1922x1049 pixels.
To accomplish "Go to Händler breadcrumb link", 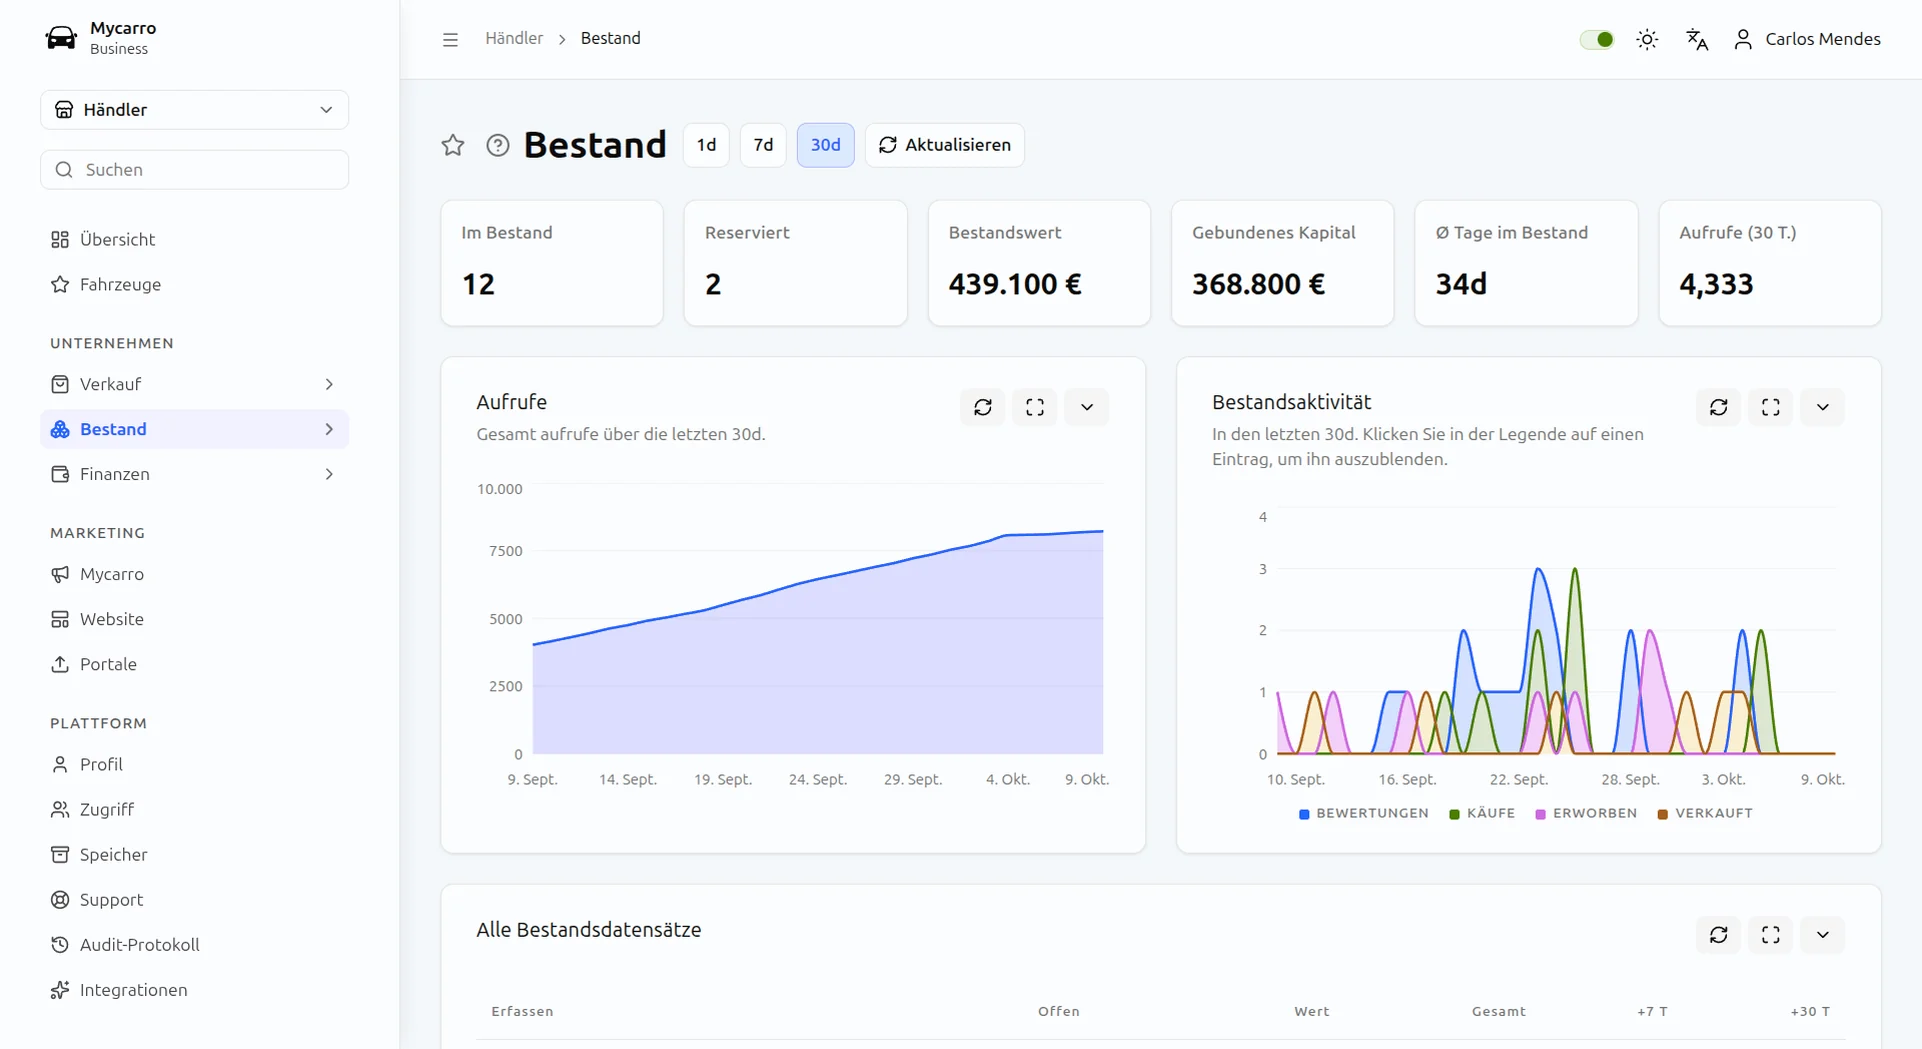I will (514, 38).
